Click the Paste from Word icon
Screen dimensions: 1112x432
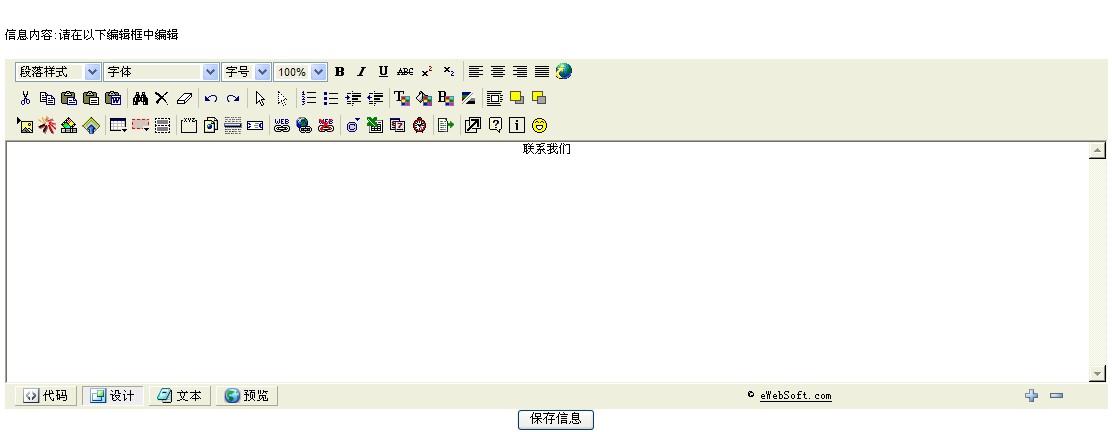pyautogui.click(x=113, y=99)
